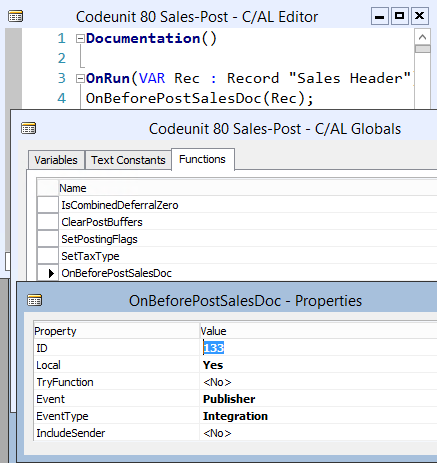Select the ClearPostBuffers function row

click(x=248, y=222)
